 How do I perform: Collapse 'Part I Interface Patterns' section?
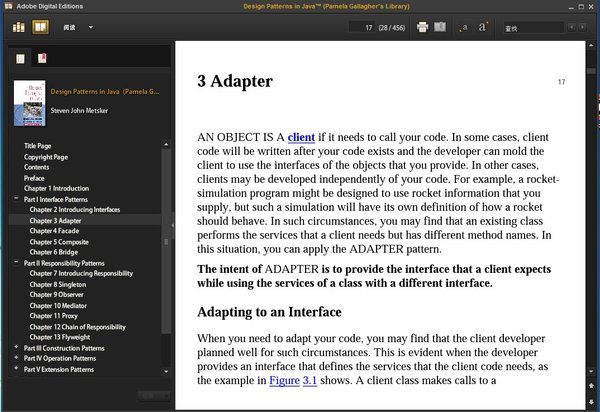[x=16, y=199]
